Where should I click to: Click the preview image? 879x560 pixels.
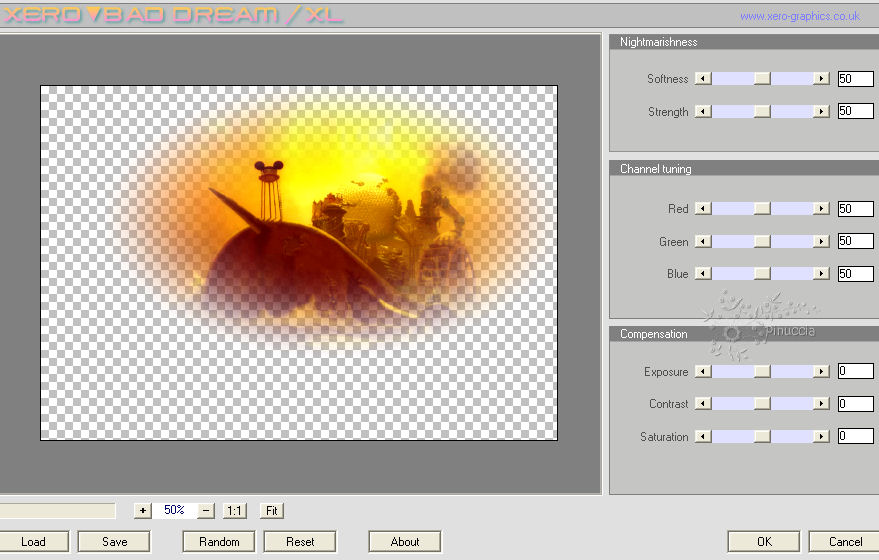coord(299,263)
